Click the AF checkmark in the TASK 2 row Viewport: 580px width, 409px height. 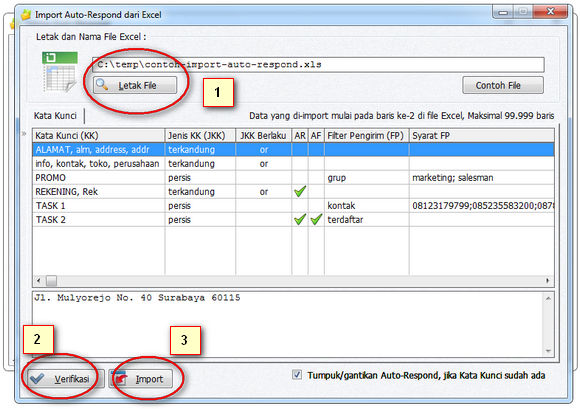tap(316, 219)
